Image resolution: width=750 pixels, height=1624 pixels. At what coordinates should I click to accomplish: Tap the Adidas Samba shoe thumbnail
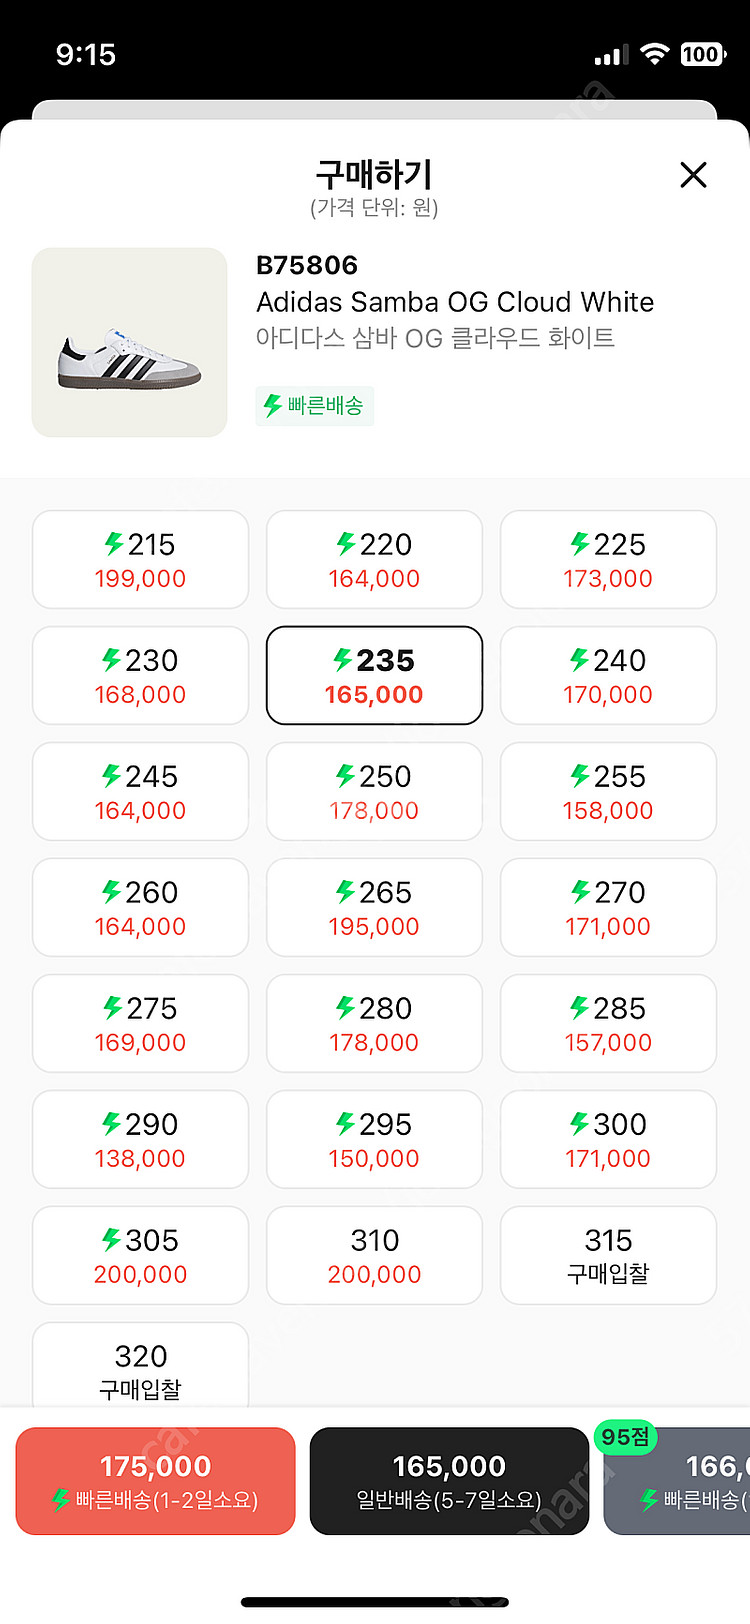[129, 342]
